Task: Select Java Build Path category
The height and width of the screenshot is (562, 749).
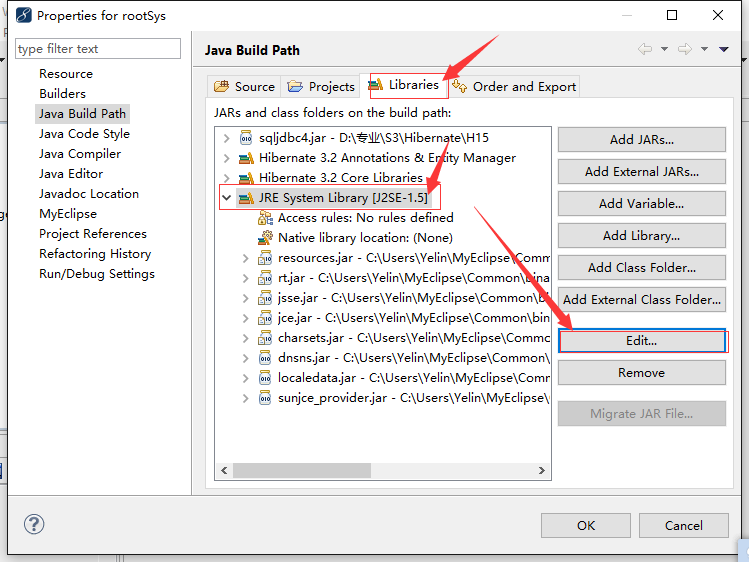Action: pos(82,114)
